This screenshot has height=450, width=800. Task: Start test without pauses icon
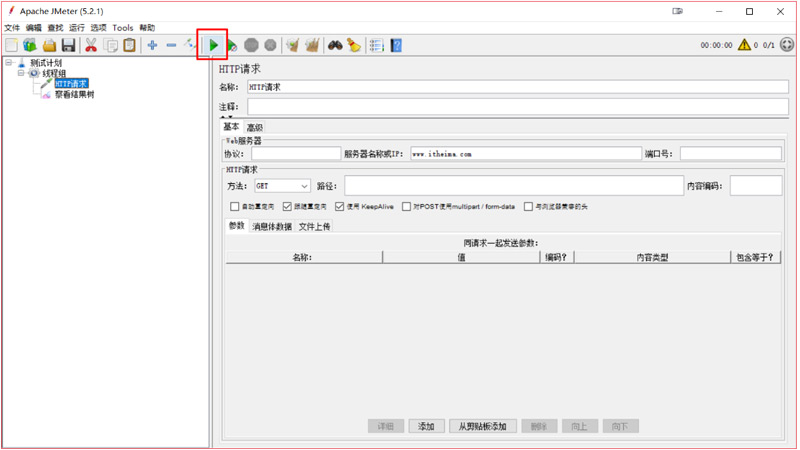click(232, 45)
